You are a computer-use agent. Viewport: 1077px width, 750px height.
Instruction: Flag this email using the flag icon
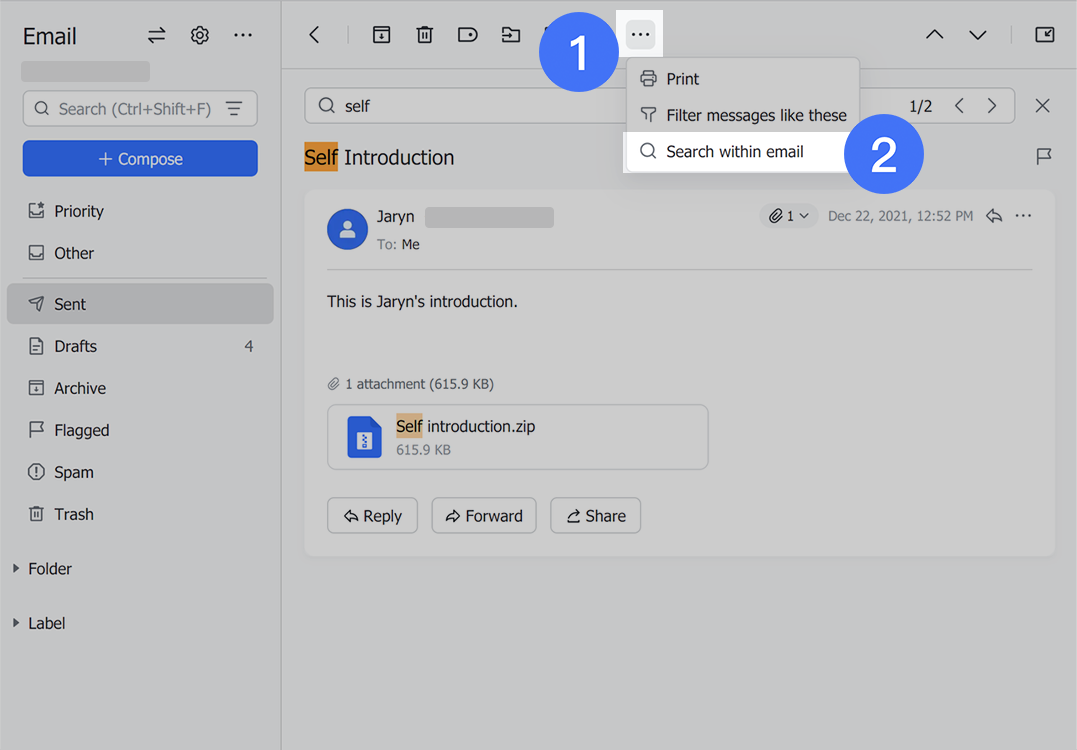click(1044, 156)
